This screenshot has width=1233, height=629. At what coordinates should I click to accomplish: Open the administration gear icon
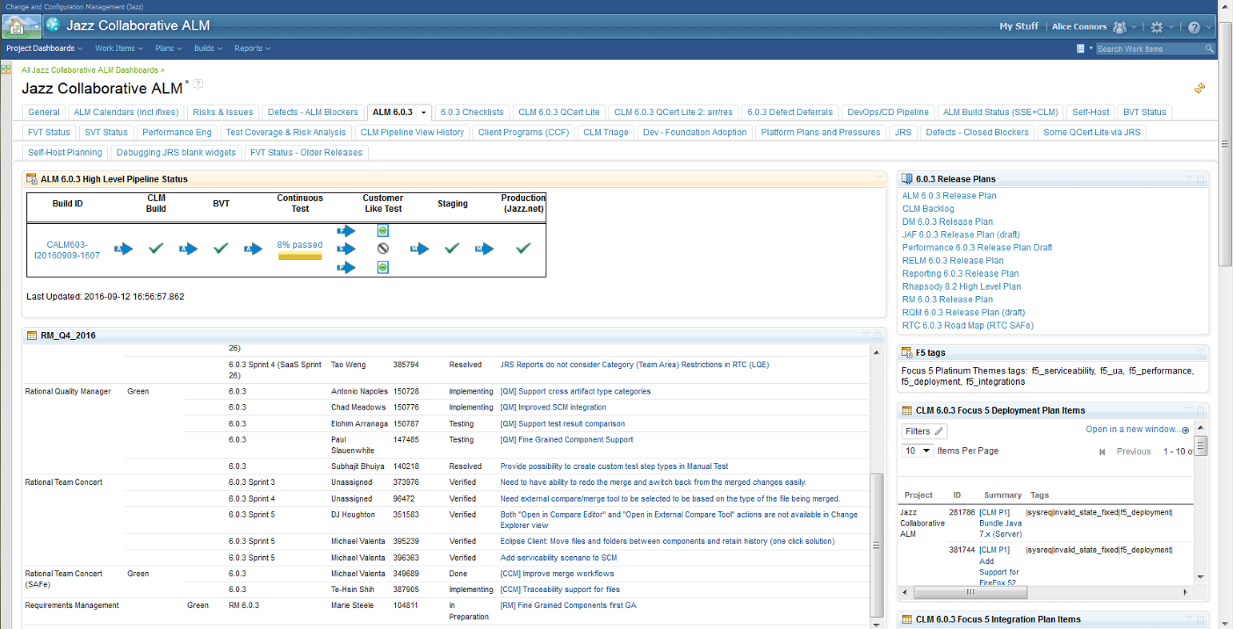click(1157, 27)
